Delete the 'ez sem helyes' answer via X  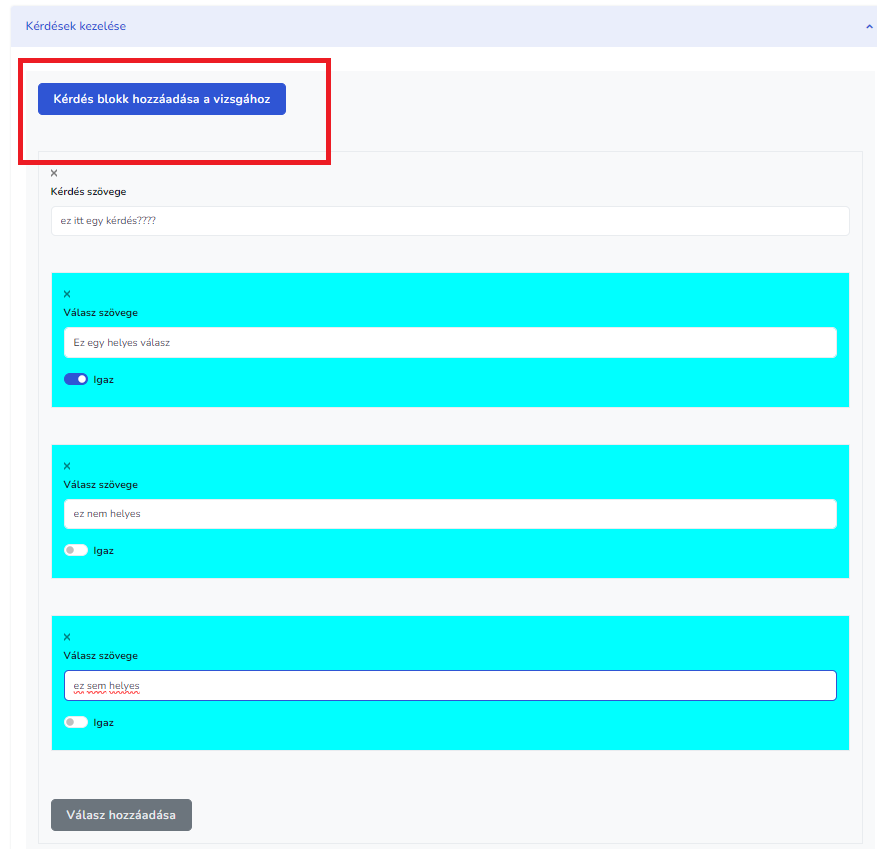coord(67,637)
